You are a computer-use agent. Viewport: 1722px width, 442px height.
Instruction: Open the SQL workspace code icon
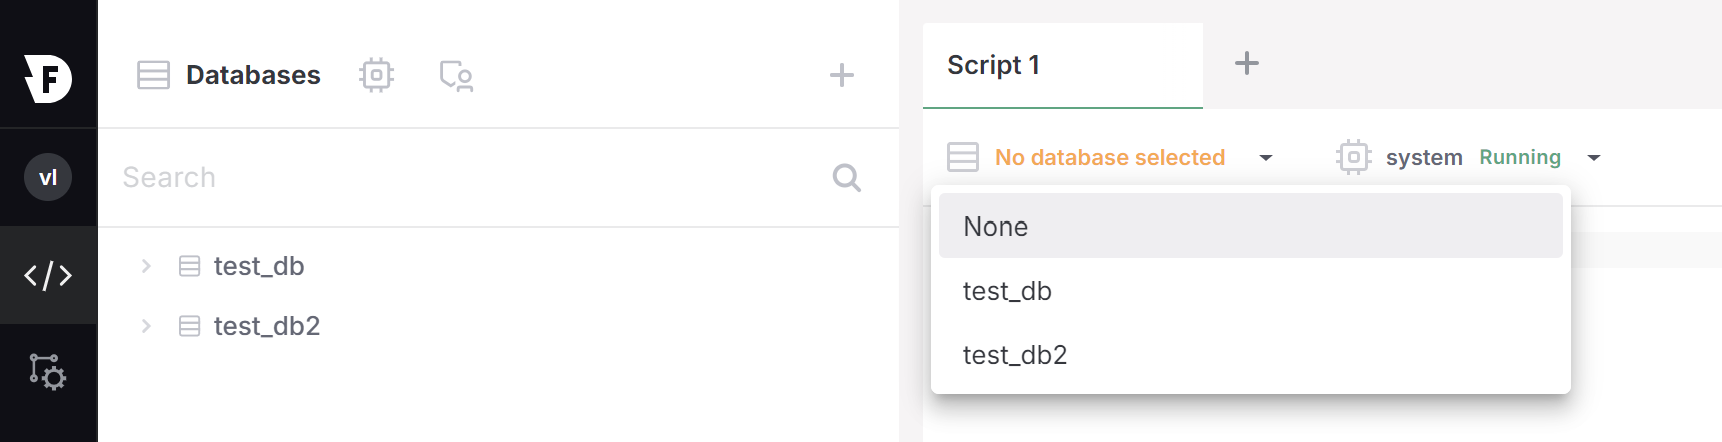pos(48,275)
